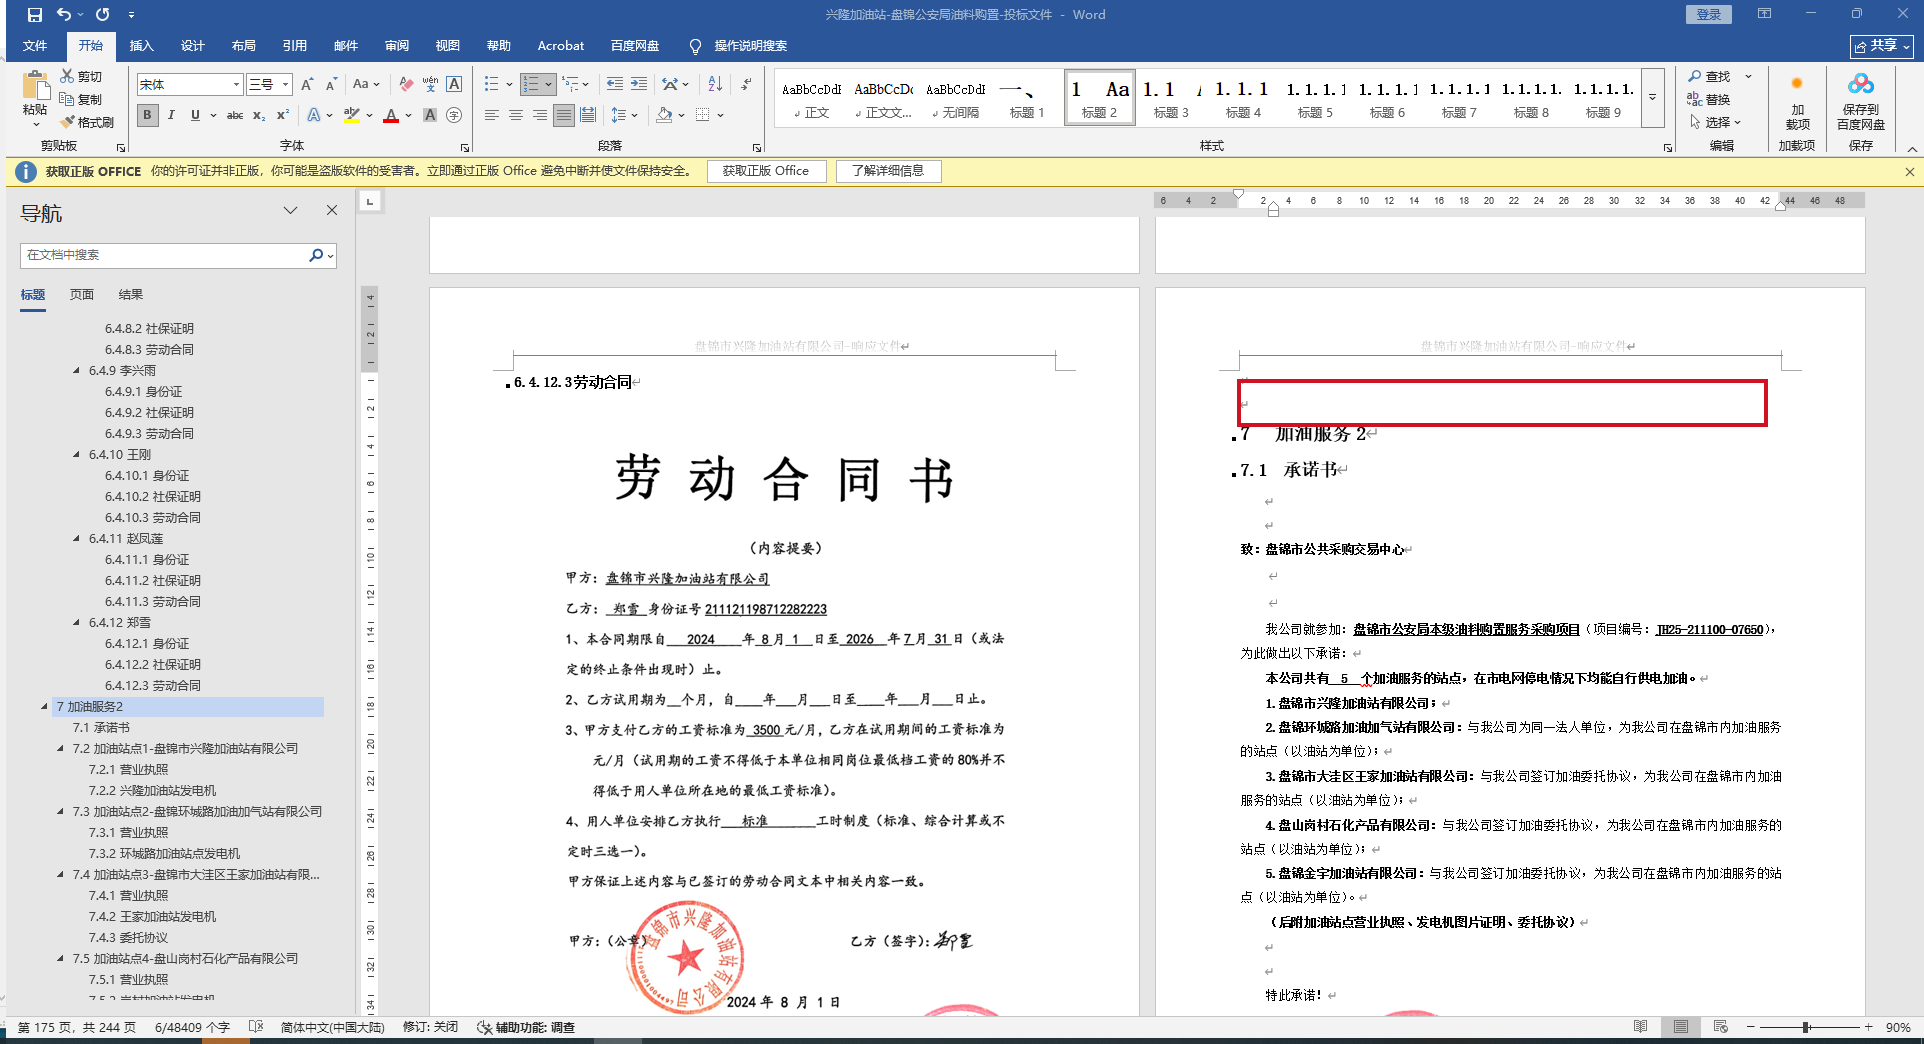Viewport: 1924px width, 1044px height.
Task: Collapse the 7 加油服务2 heading in the navigation tree
Action: coord(44,707)
